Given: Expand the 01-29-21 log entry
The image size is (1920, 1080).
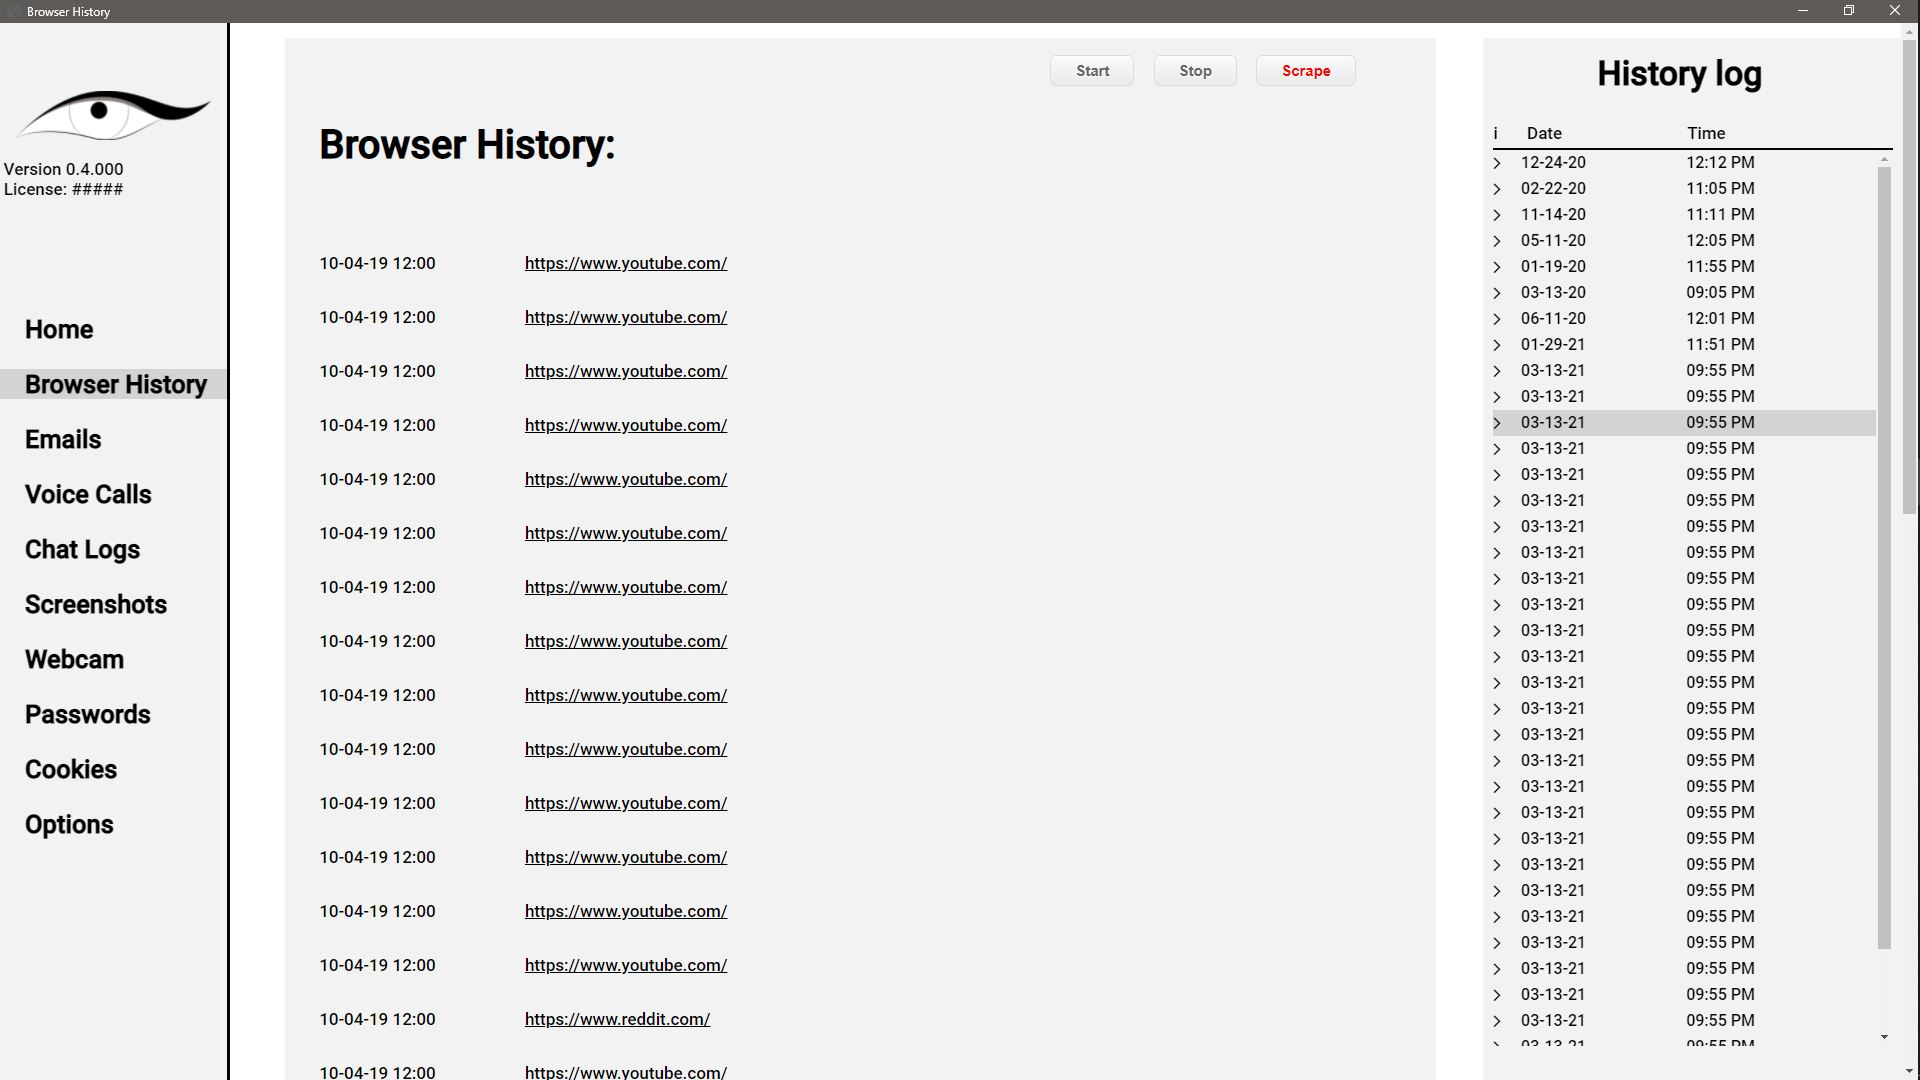Looking at the screenshot, I should point(1497,345).
